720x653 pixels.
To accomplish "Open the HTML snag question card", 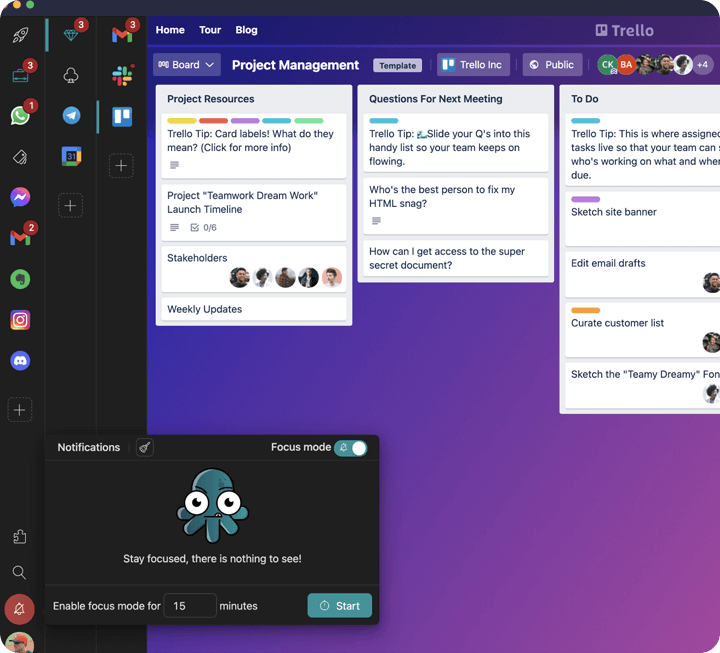I will (x=456, y=206).
